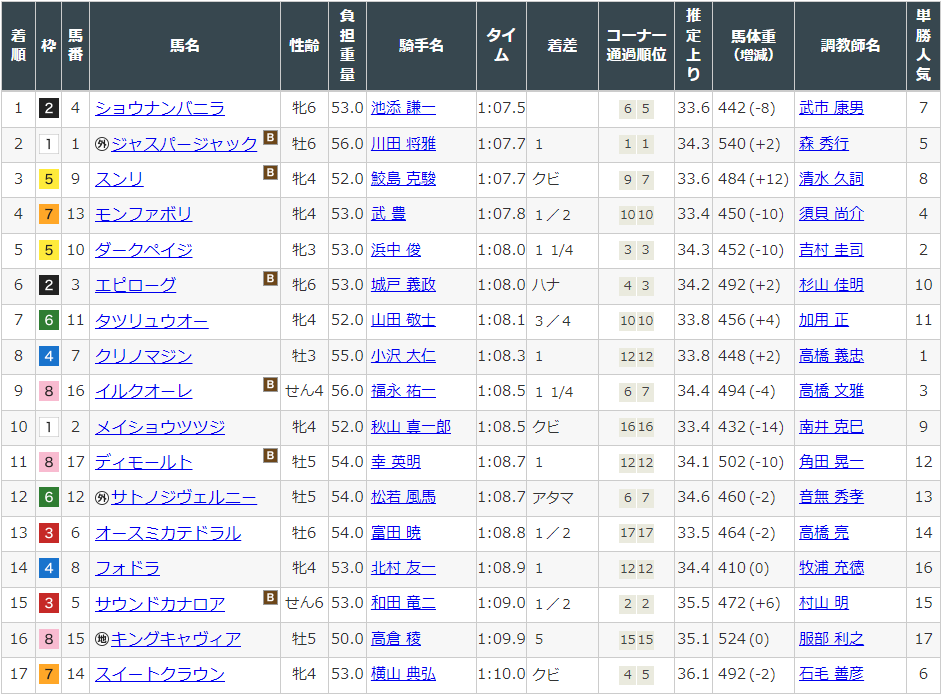Click orange frame 7 badge in モンファボリ row
943x695 pixels.
click(x=49, y=214)
